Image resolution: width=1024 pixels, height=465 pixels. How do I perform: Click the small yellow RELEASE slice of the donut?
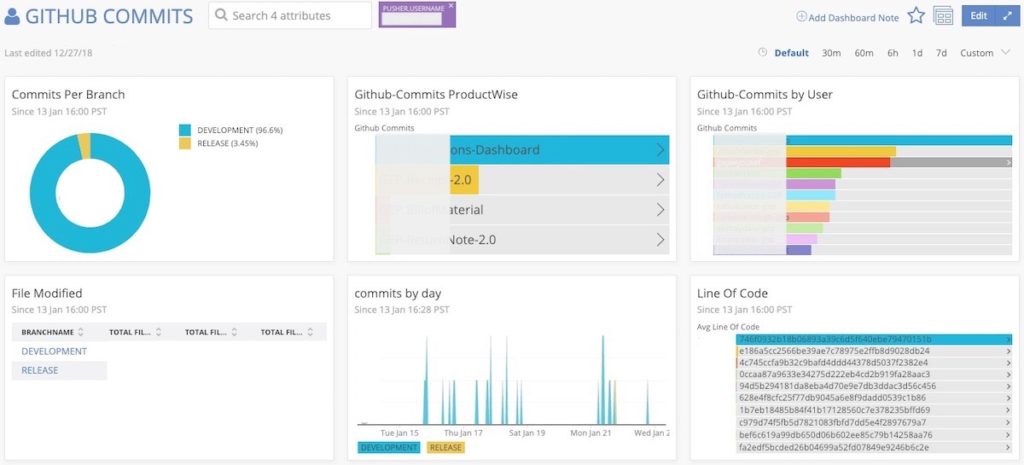84,145
